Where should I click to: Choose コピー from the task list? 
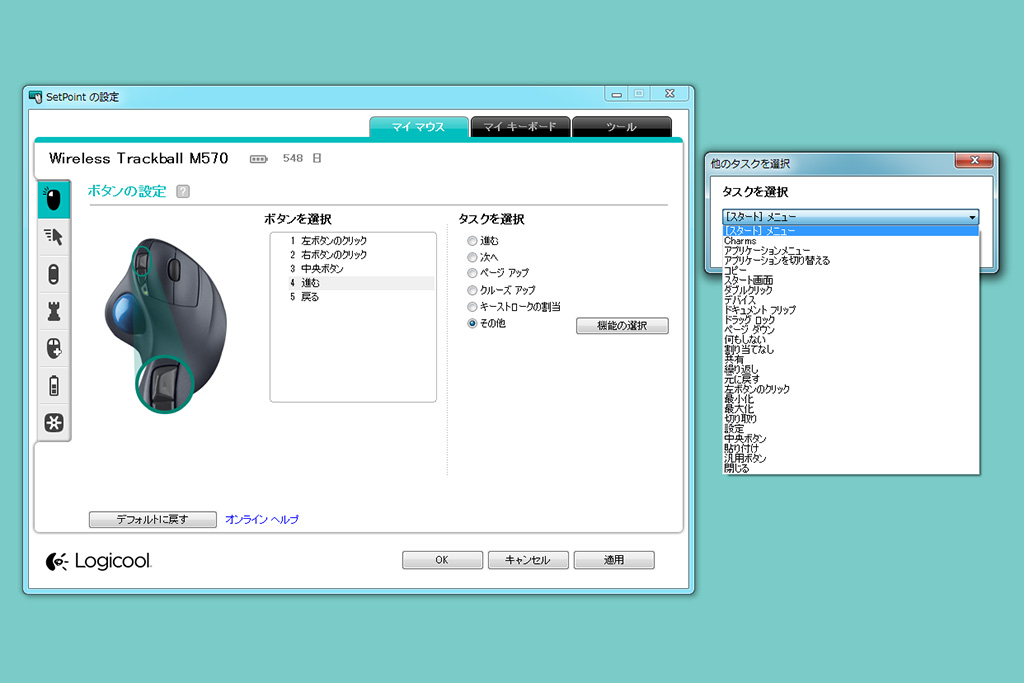[x=851, y=270]
